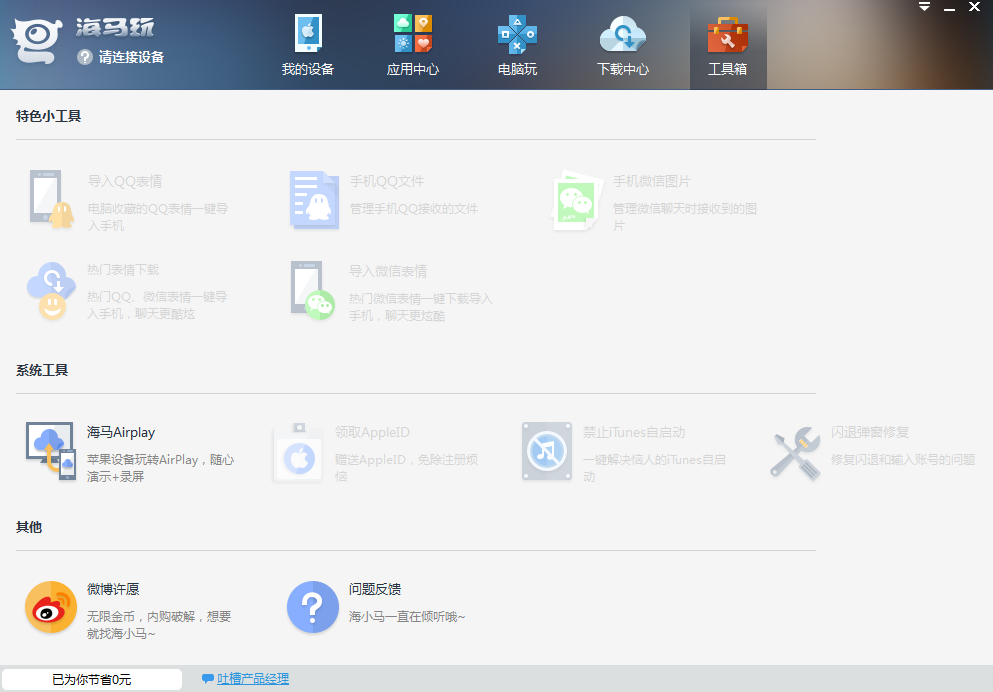Select the 工具箱 toolbox tab
Viewport: 993px width, 692px height.
[728, 45]
